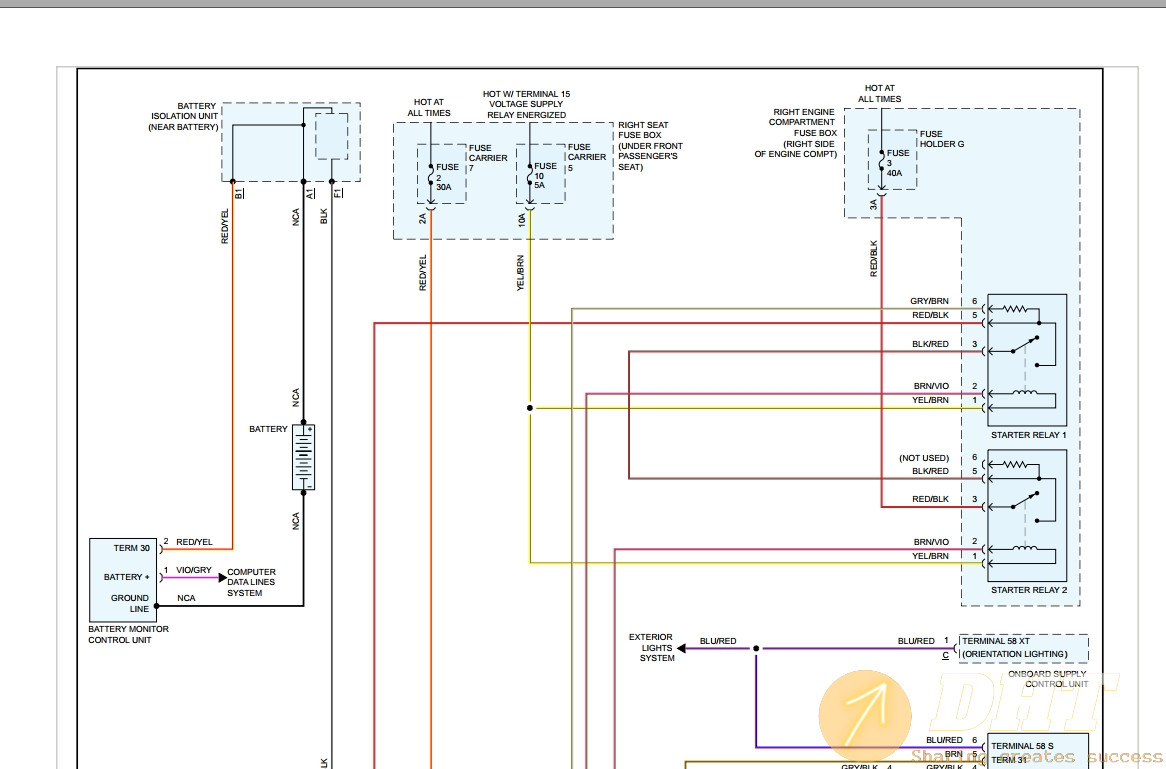Select the VIO/GRY wire label
The width and height of the screenshot is (1166, 769).
[193, 570]
